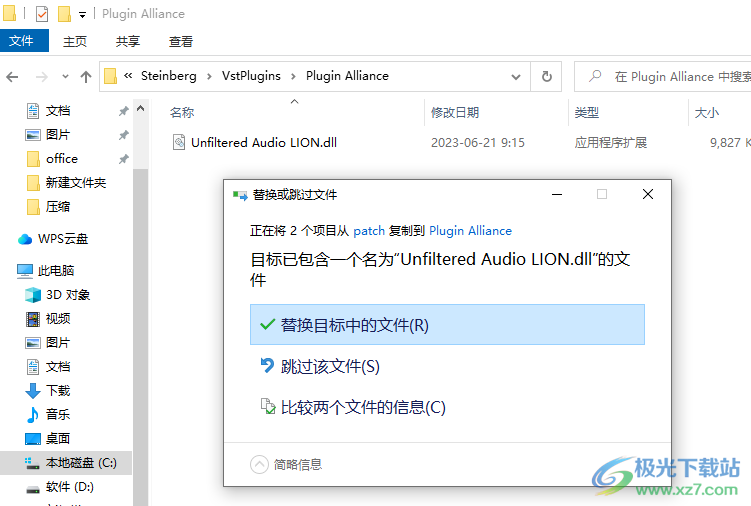751x506 pixels.
Task: Click the patch source link in dialog
Action: click(x=369, y=231)
